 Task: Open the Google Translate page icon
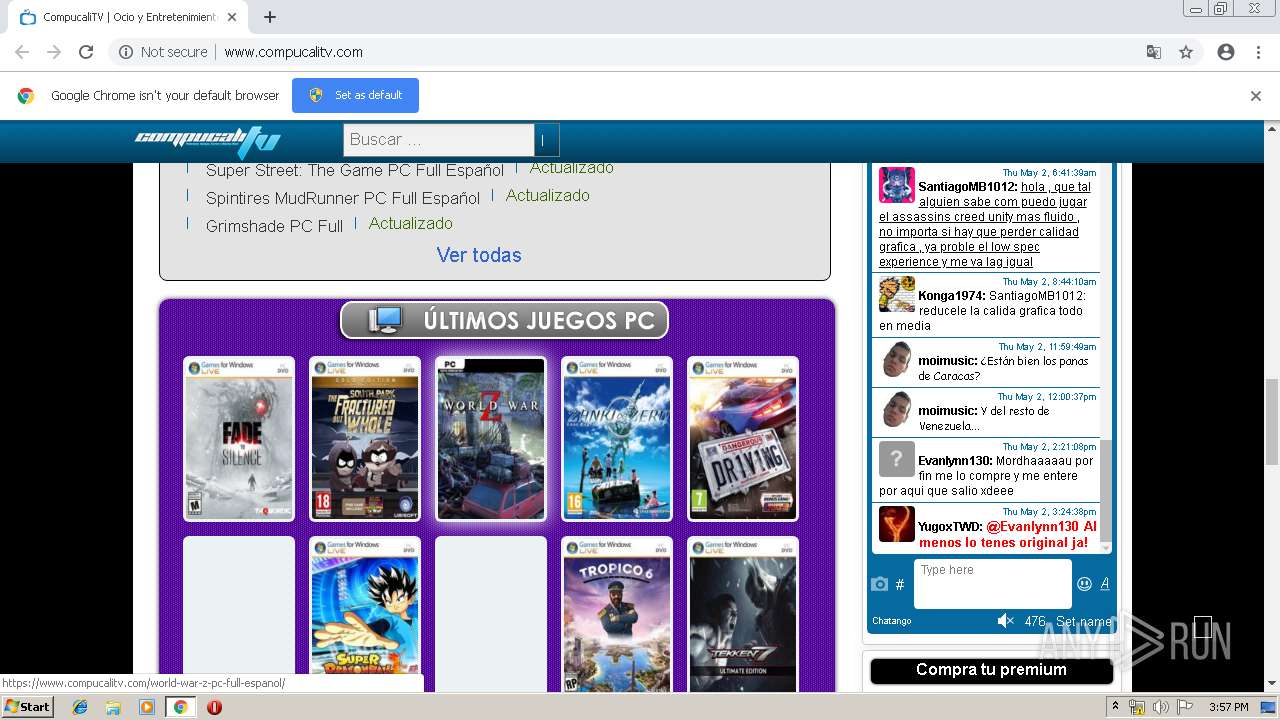click(x=1154, y=52)
